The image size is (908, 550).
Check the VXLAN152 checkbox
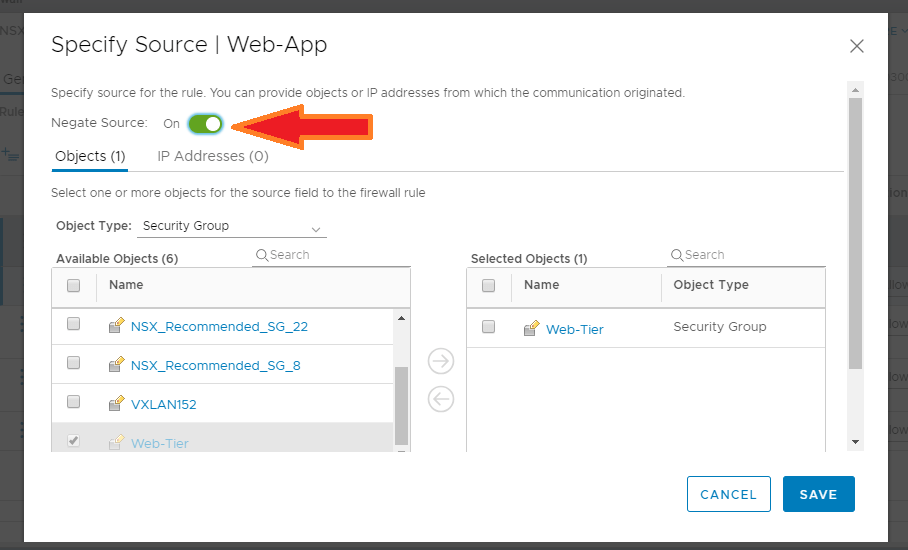pyautogui.click(x=74, y=402)
